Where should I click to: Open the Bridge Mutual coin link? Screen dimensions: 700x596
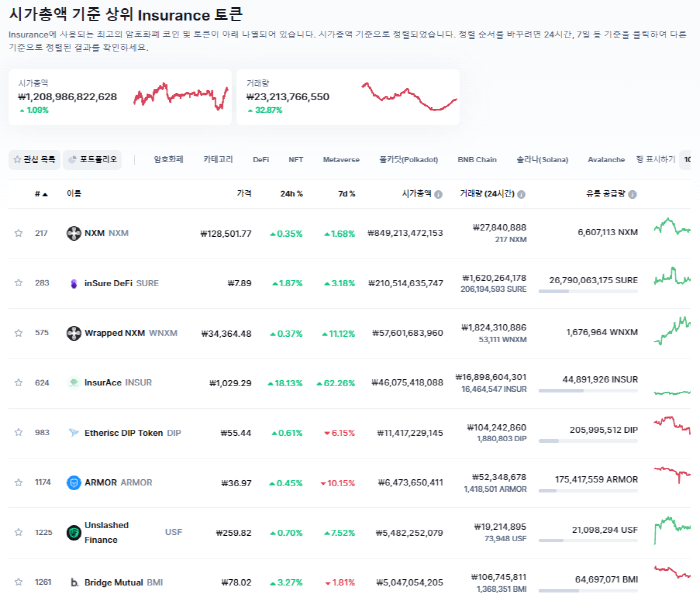(x=124, y=582)
